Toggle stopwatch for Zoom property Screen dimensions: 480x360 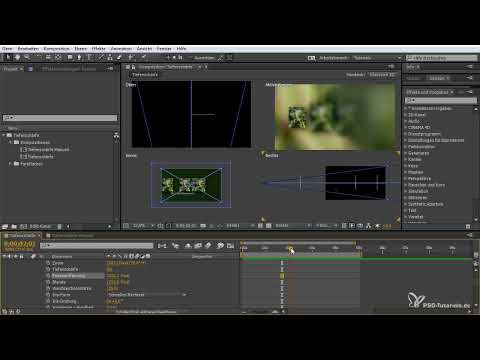point(48,263)
